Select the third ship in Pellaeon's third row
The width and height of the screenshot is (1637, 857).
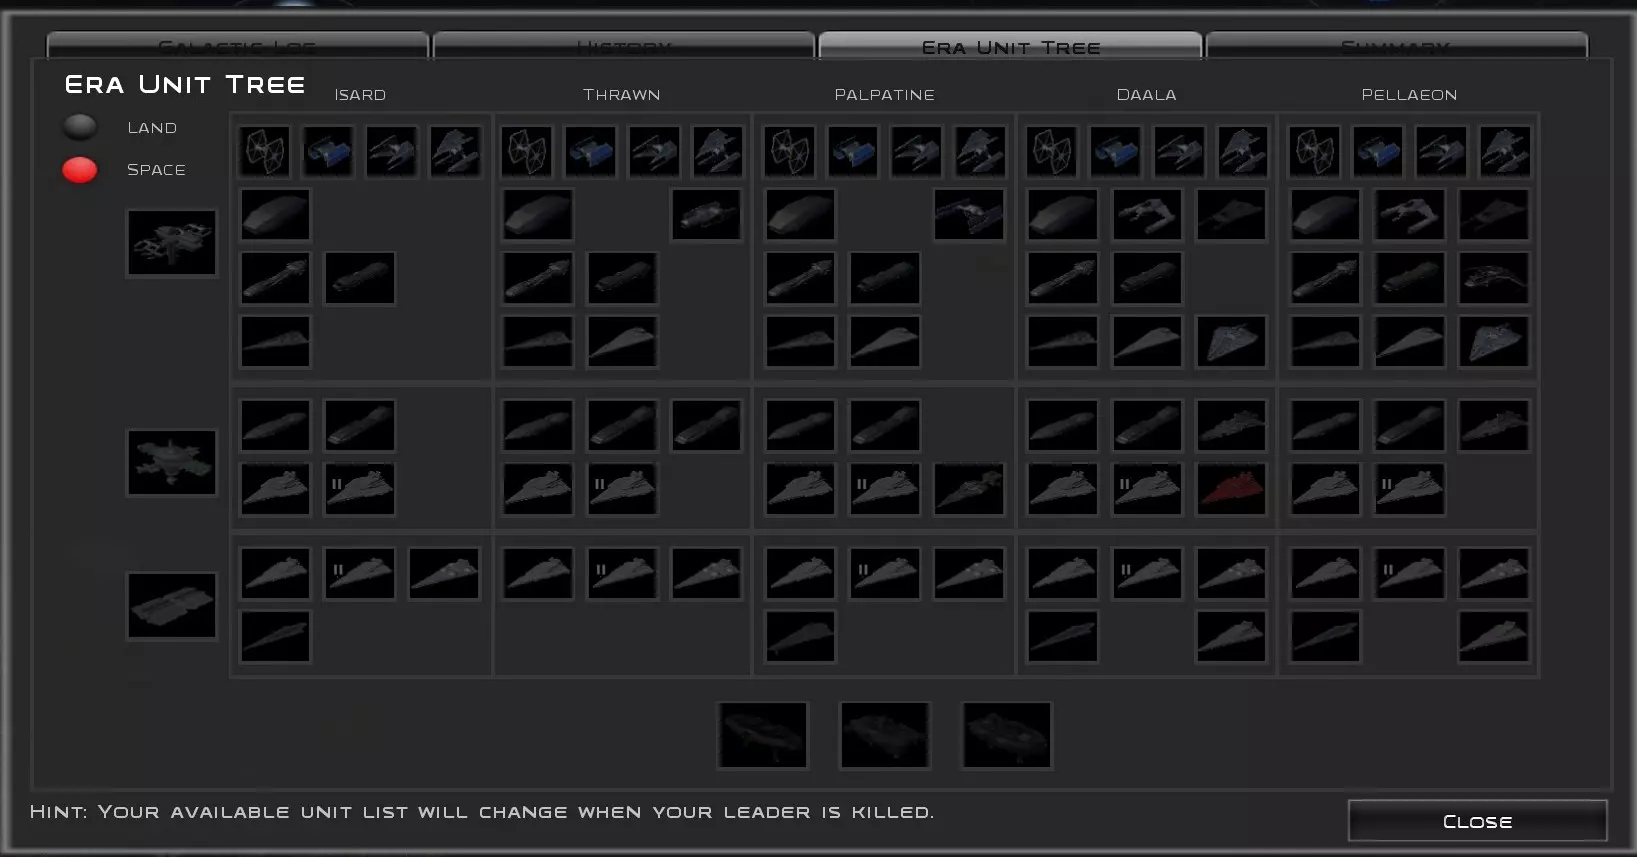click(x=1493, y=278)
